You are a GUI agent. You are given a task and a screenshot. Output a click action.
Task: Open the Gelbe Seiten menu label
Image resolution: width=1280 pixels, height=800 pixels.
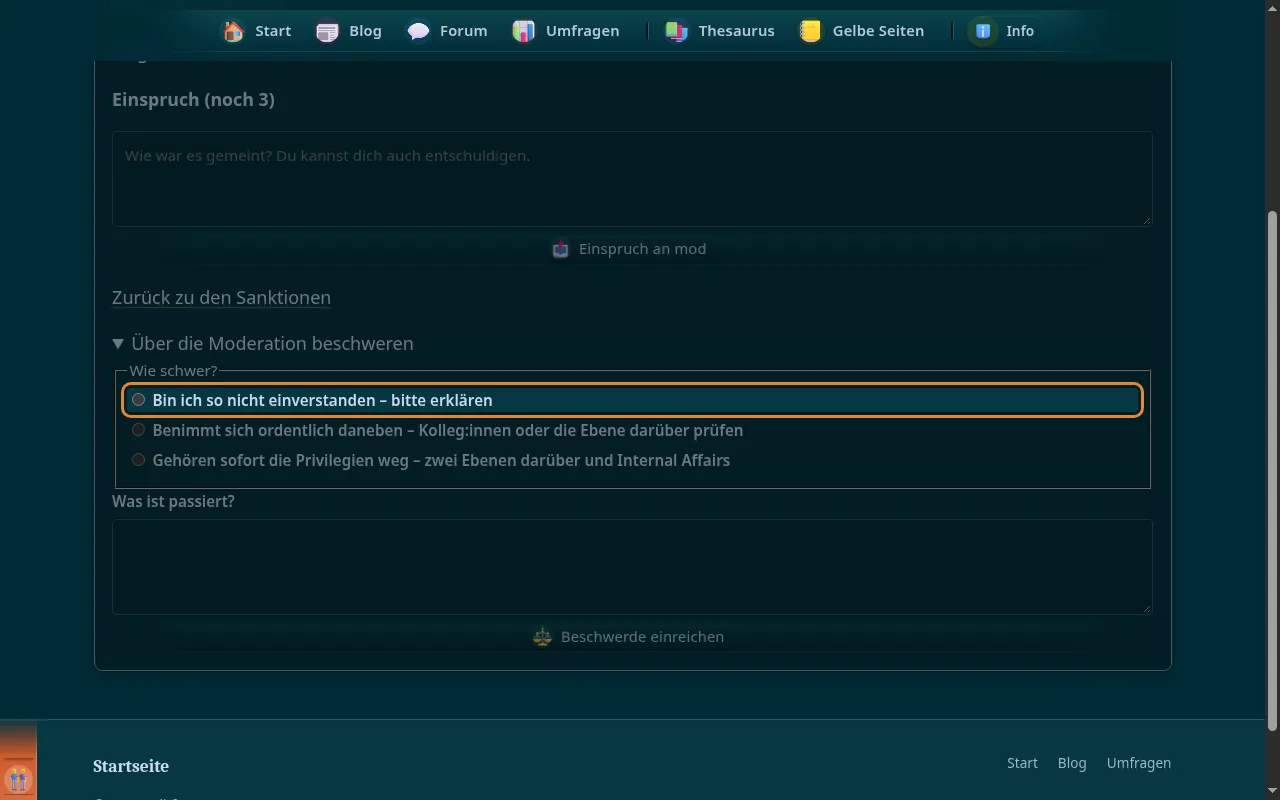pos(878,31)
